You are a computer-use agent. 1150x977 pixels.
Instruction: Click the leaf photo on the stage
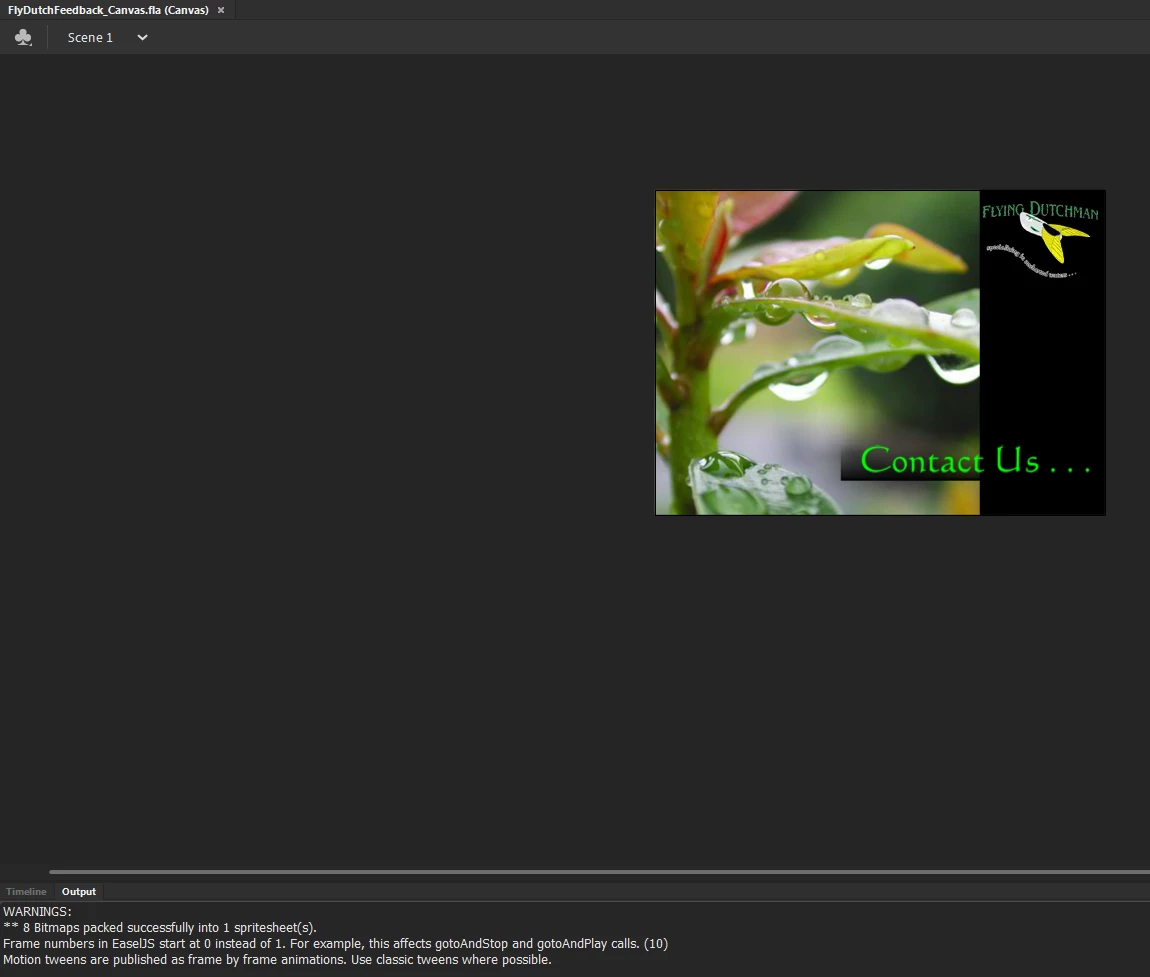pos(818,353)
